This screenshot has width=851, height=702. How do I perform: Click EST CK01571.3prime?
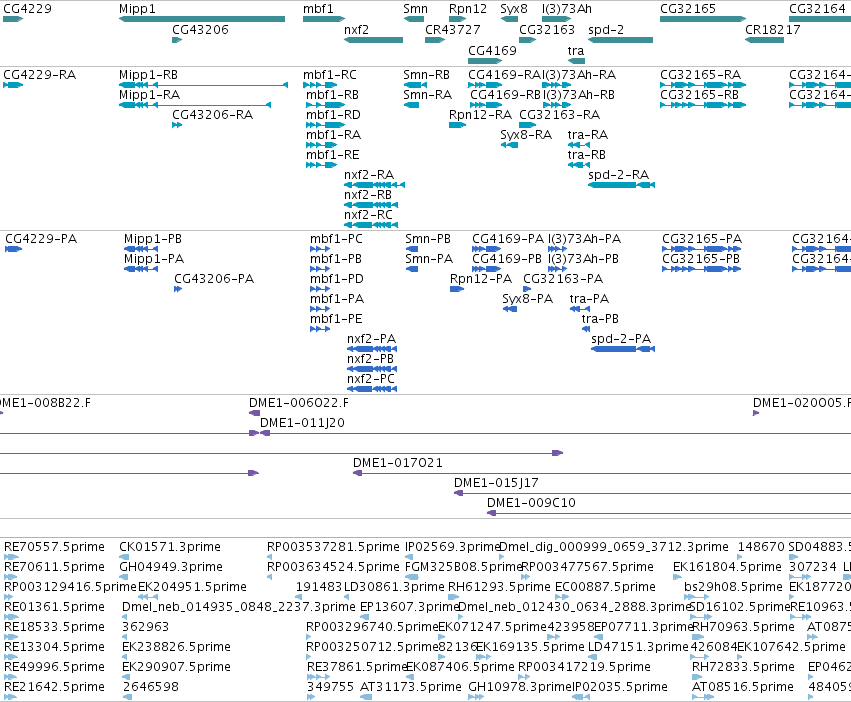[x=170, y=547]
